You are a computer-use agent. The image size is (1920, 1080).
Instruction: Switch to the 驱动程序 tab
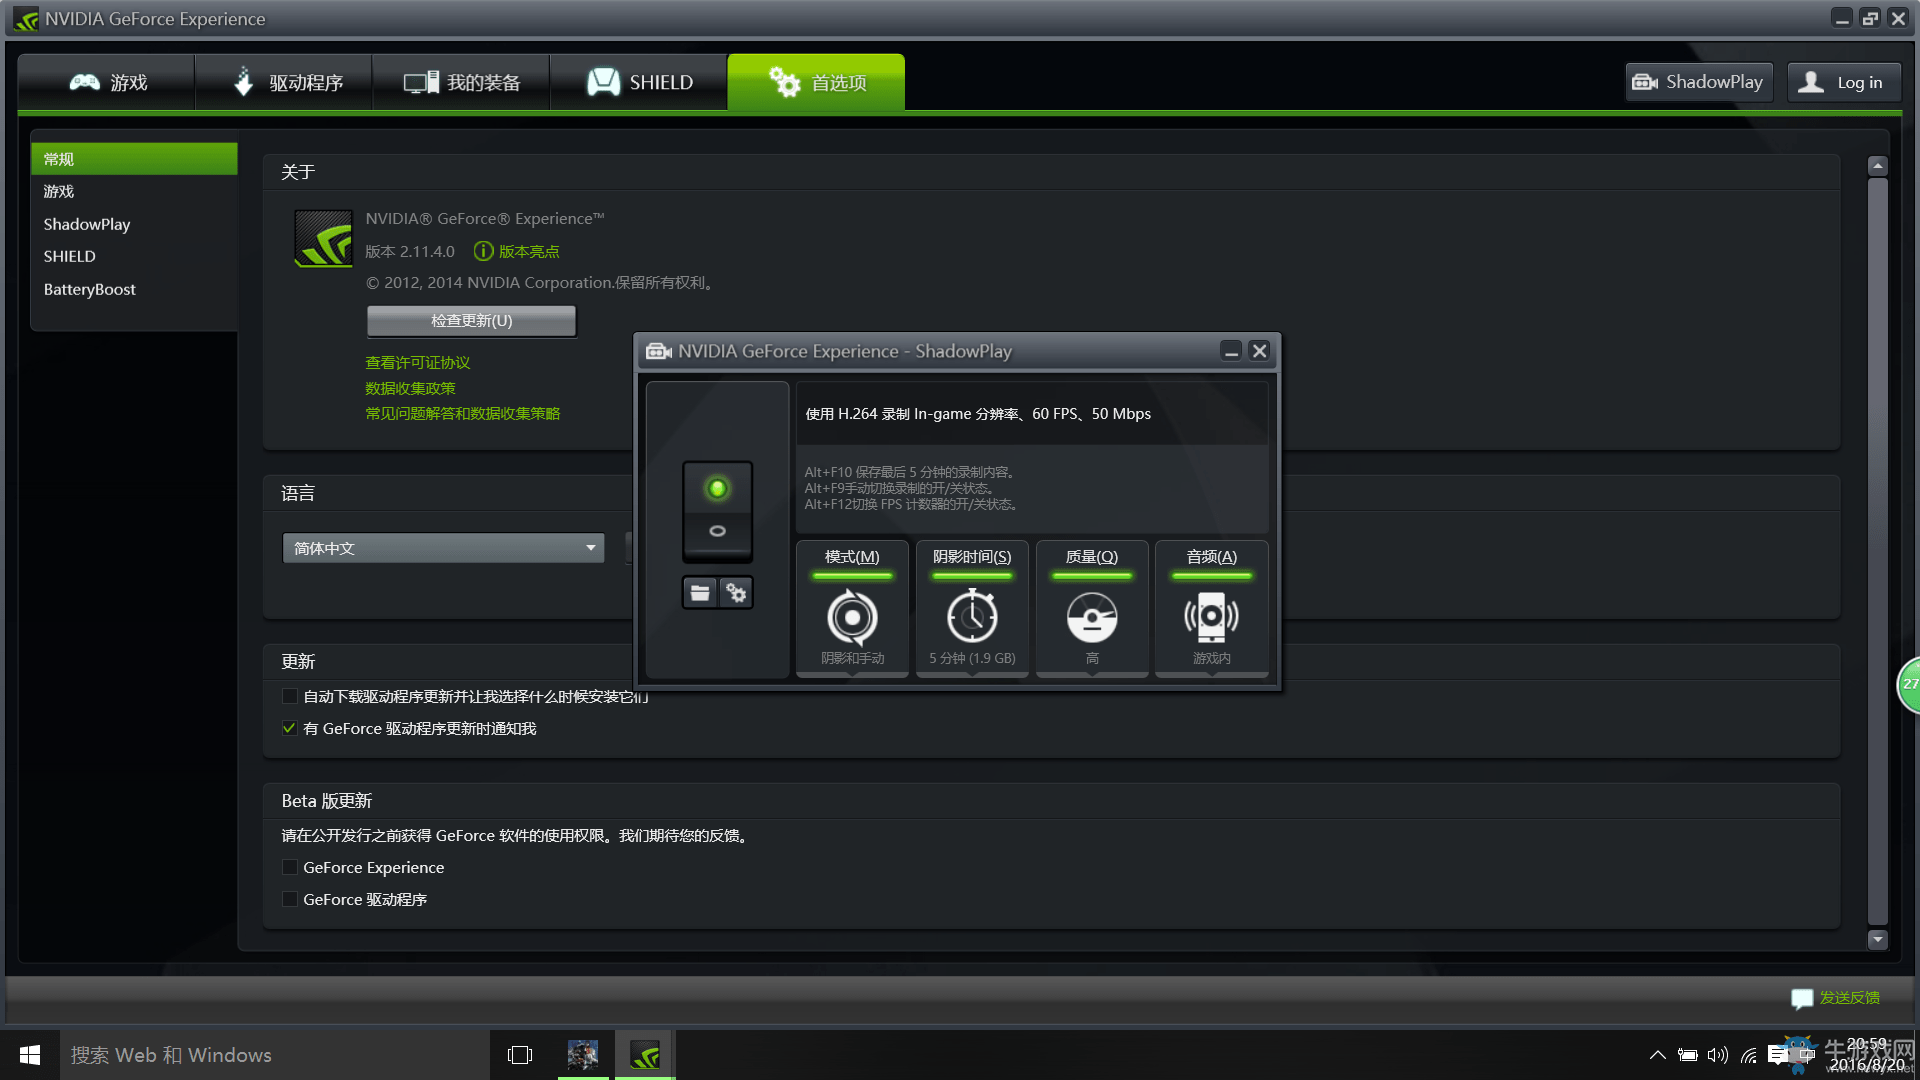tap(284, 82)
